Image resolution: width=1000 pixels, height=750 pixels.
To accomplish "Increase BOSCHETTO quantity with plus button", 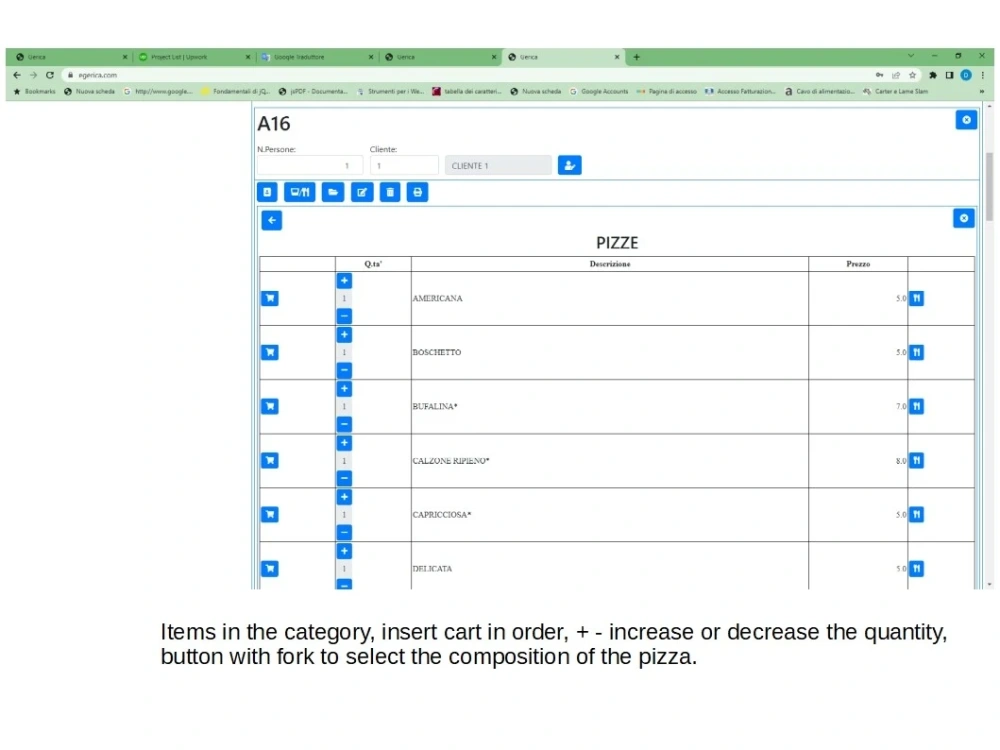I will pos(344,335).
